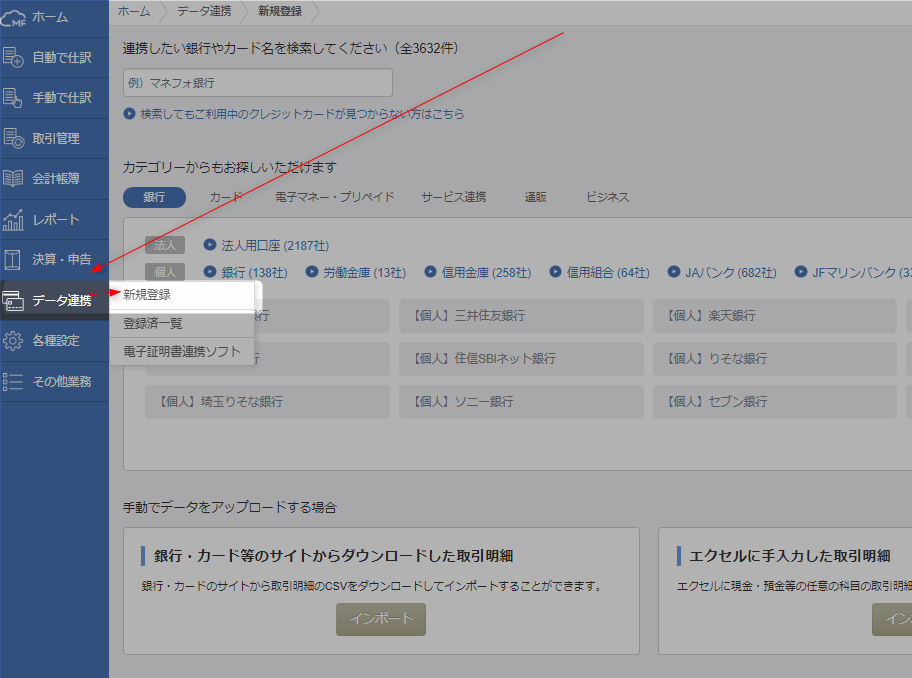Choose 新規登録 from the data link submenu
The image size is (912, 678).
tap(147, 295)
